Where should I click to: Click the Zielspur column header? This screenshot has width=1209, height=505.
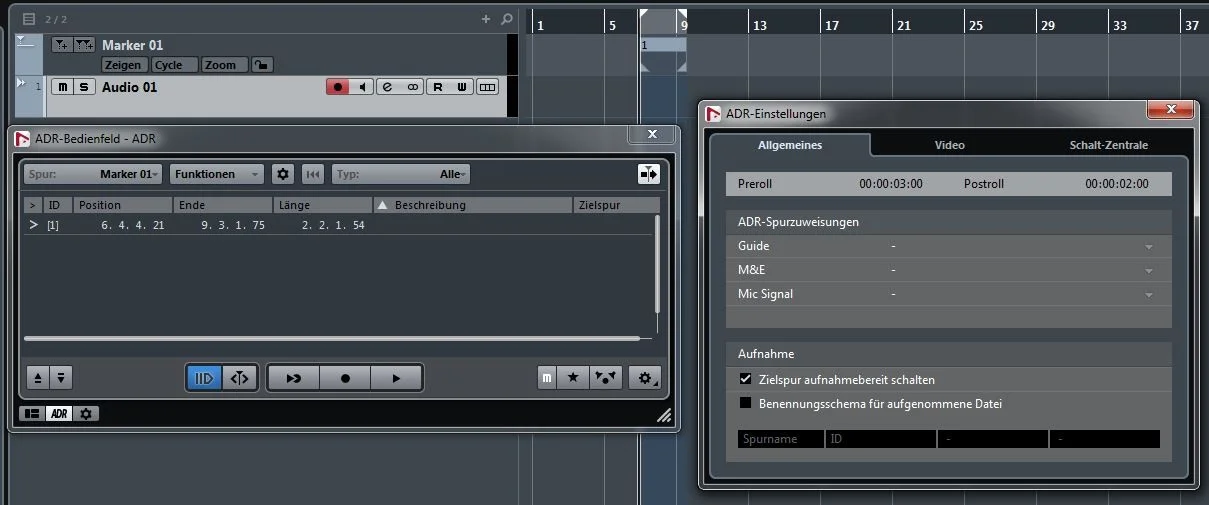(616, 205)
